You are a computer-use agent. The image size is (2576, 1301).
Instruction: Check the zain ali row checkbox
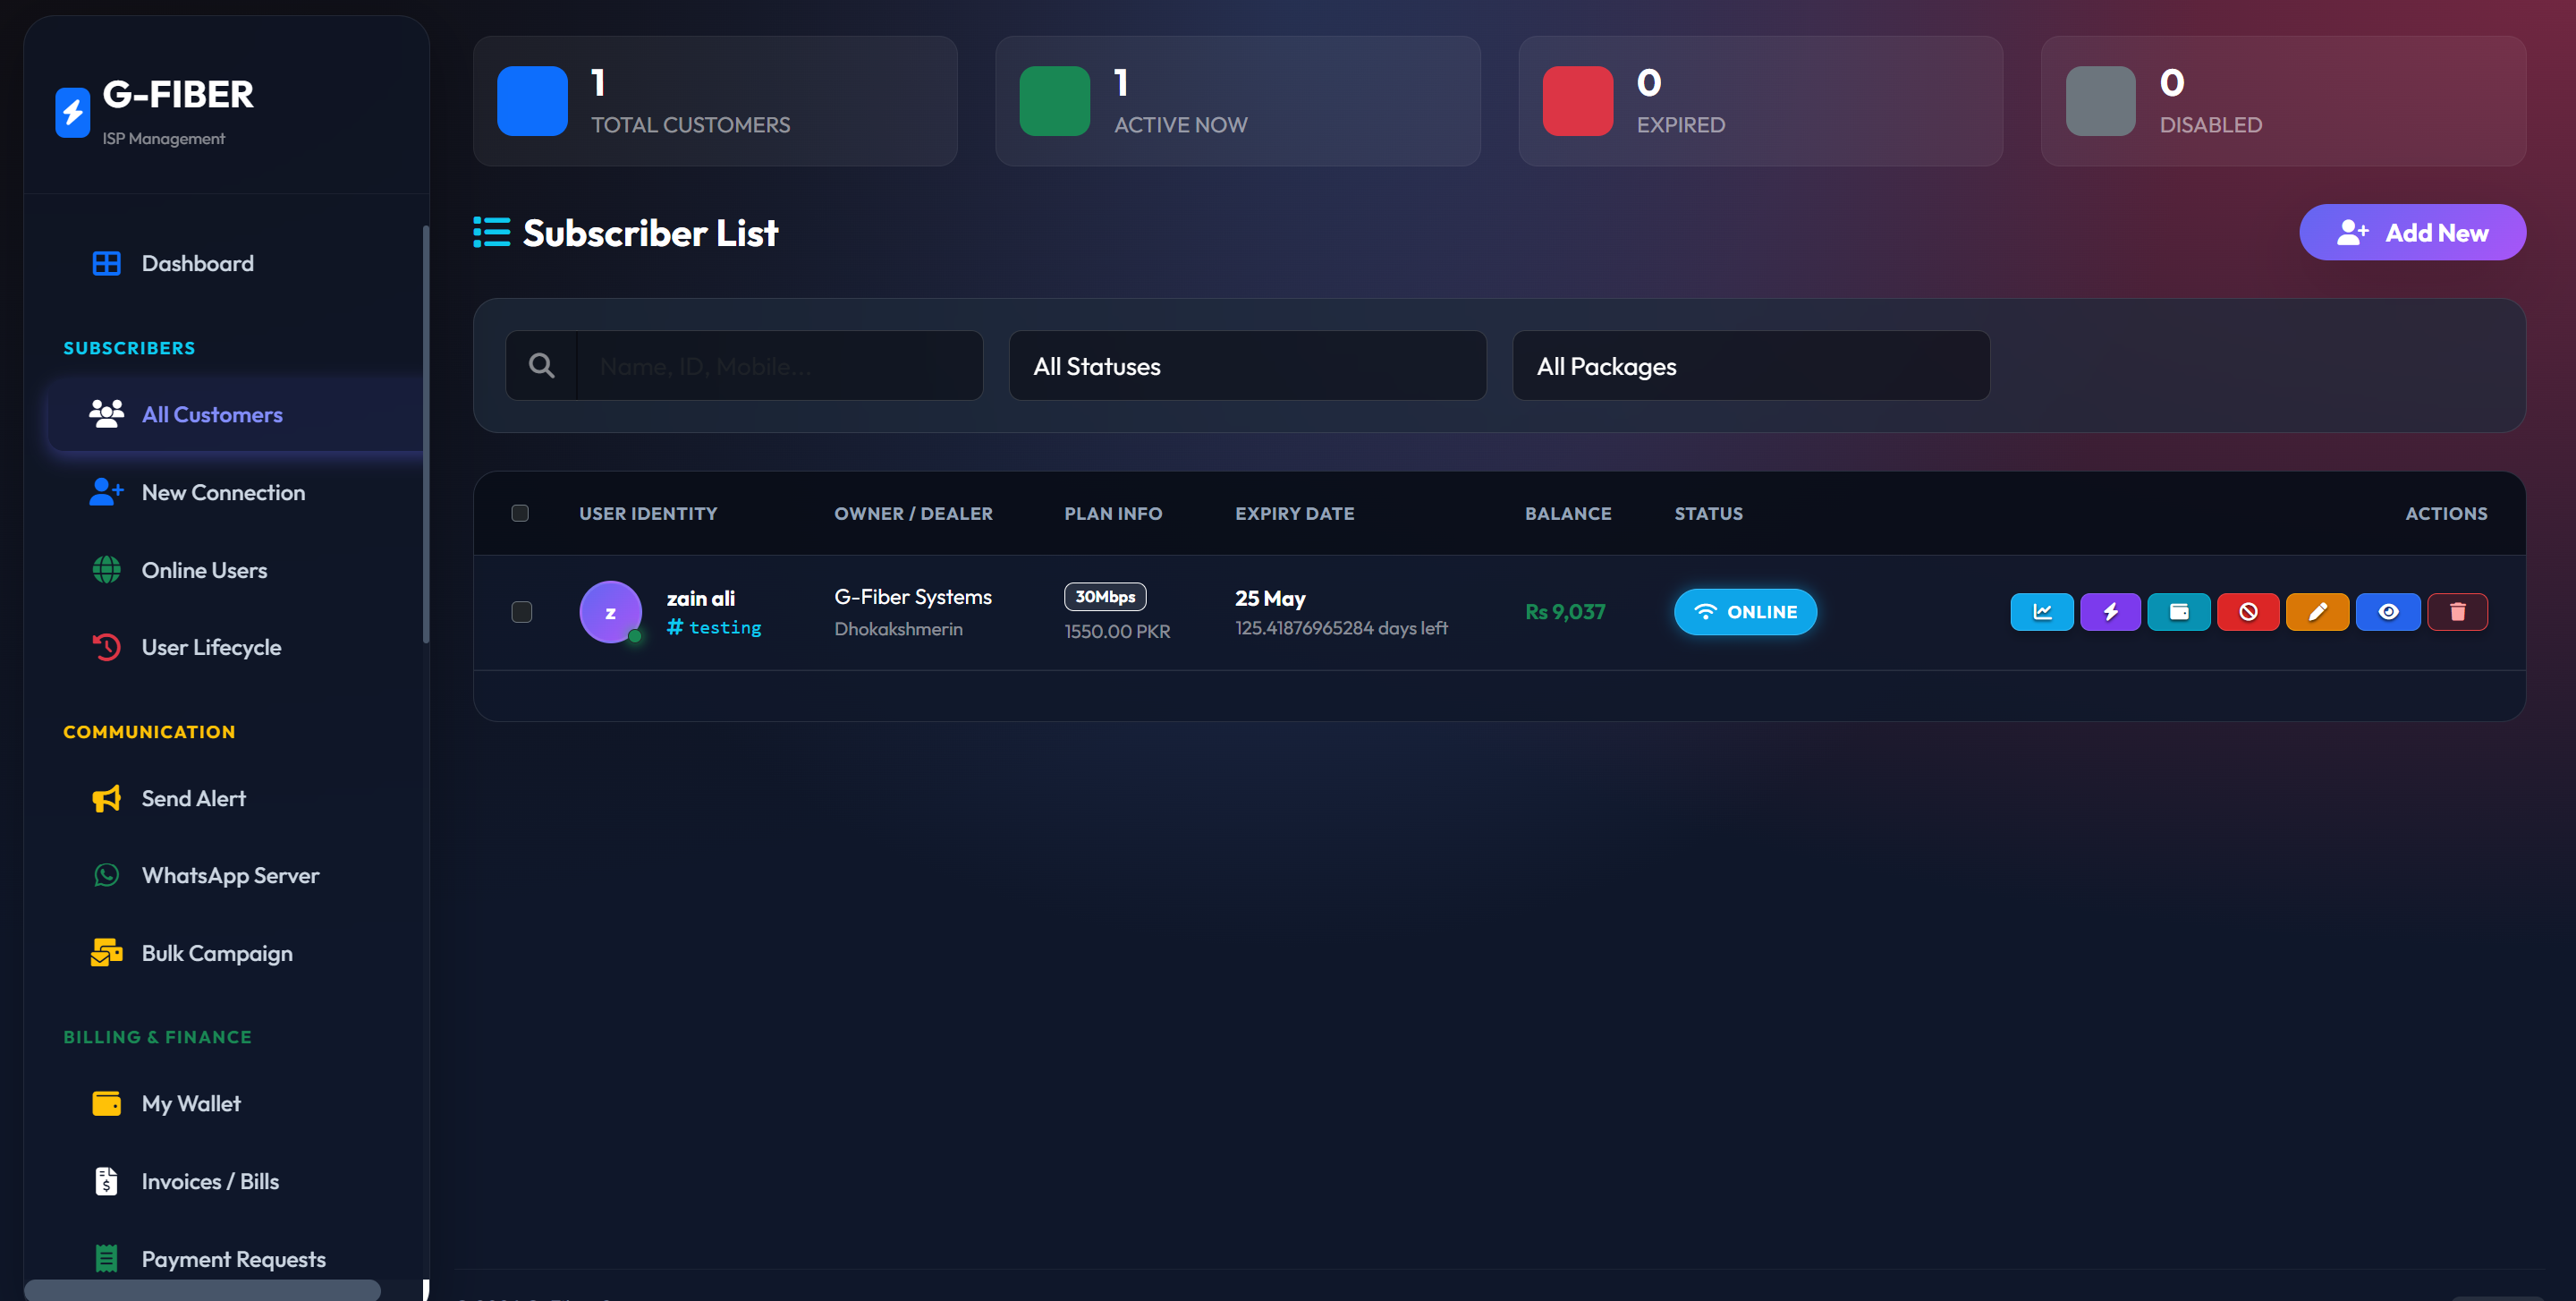(x=522, y=612)
